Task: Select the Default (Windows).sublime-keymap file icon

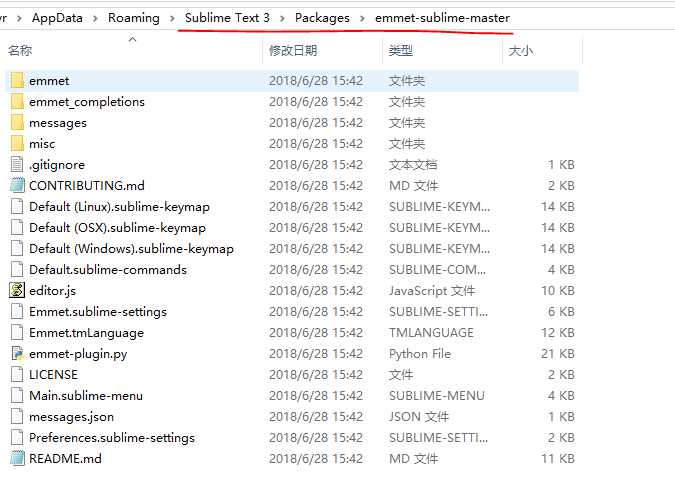Action: tap(17, 248)
